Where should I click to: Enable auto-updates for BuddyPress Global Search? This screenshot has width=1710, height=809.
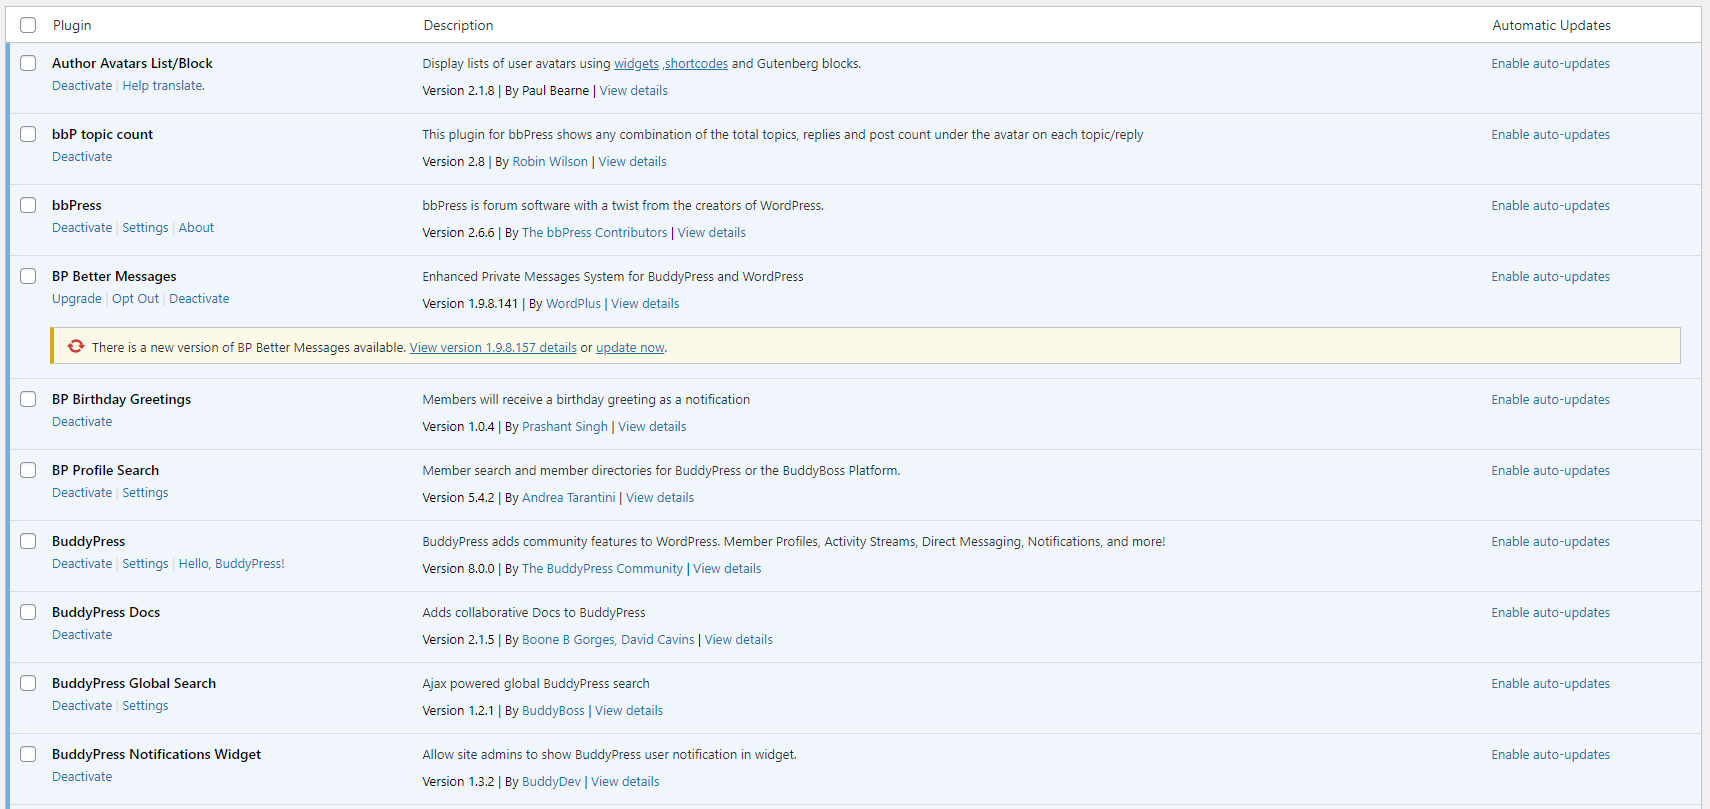[1550, 684]
